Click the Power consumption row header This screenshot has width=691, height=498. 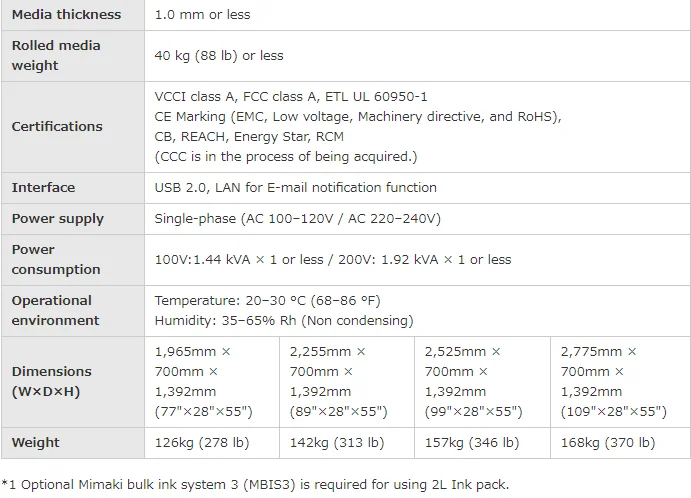coord(56,260)
